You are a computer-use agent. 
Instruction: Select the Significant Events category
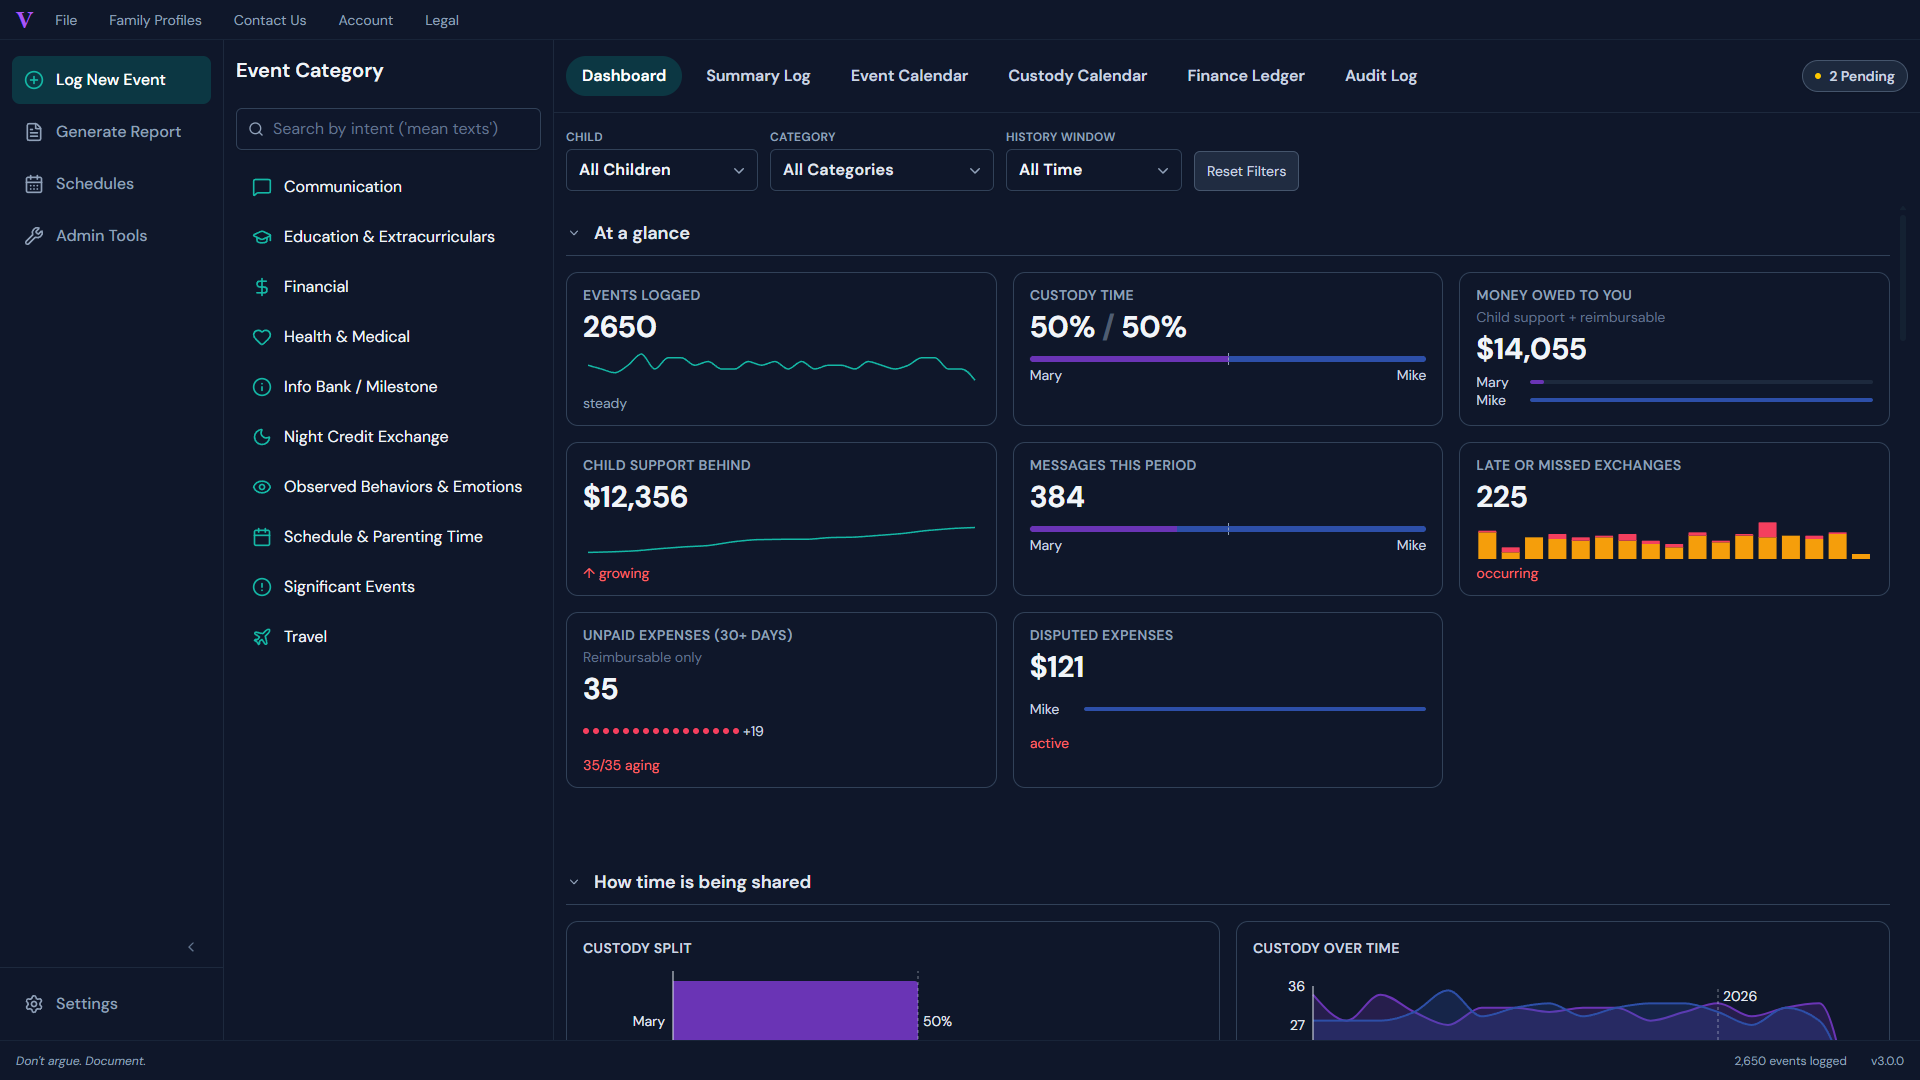tap(388, 587)
